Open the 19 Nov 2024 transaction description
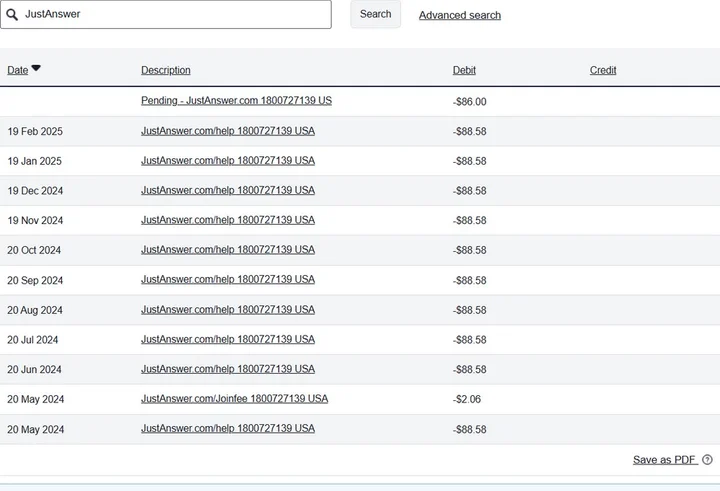 click(228, 220)
